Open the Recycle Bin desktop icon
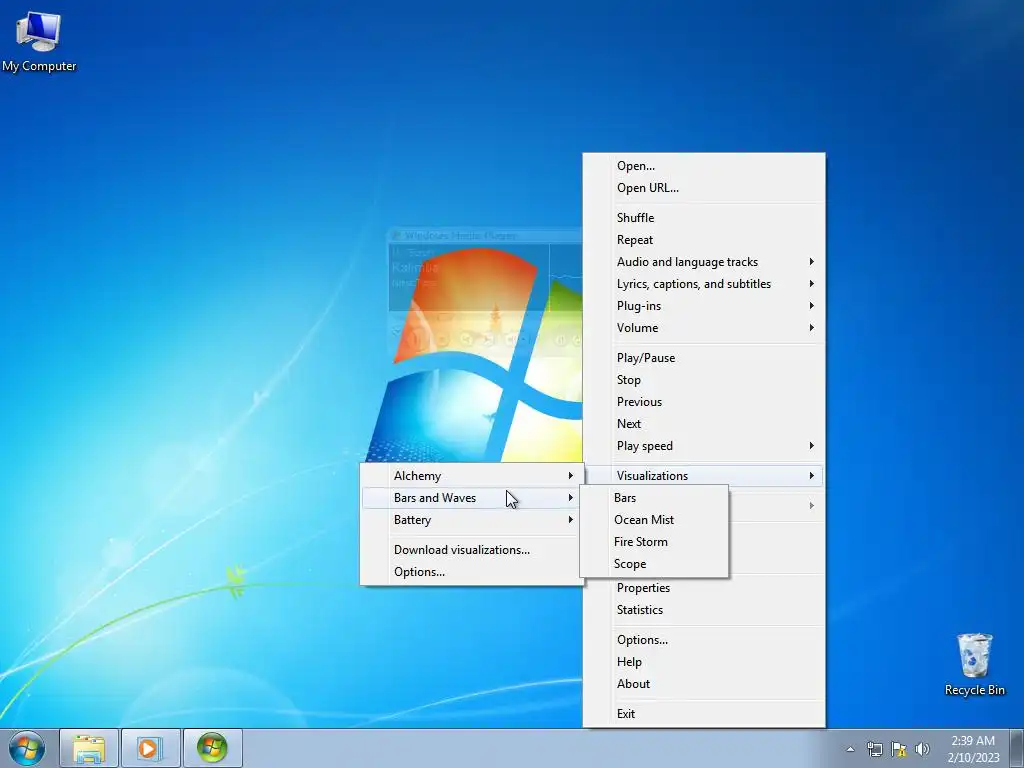This screenshot has width=1024, height=768. [974, 664]
